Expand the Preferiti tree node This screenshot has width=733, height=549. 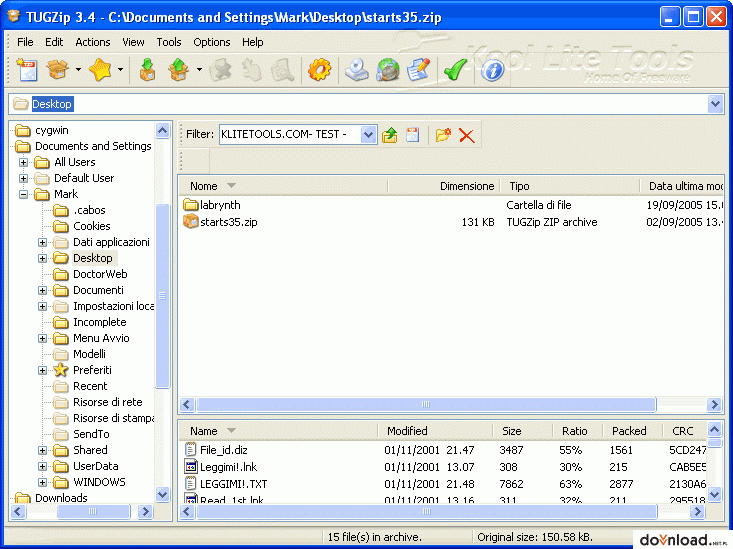[x=43, y=370]
